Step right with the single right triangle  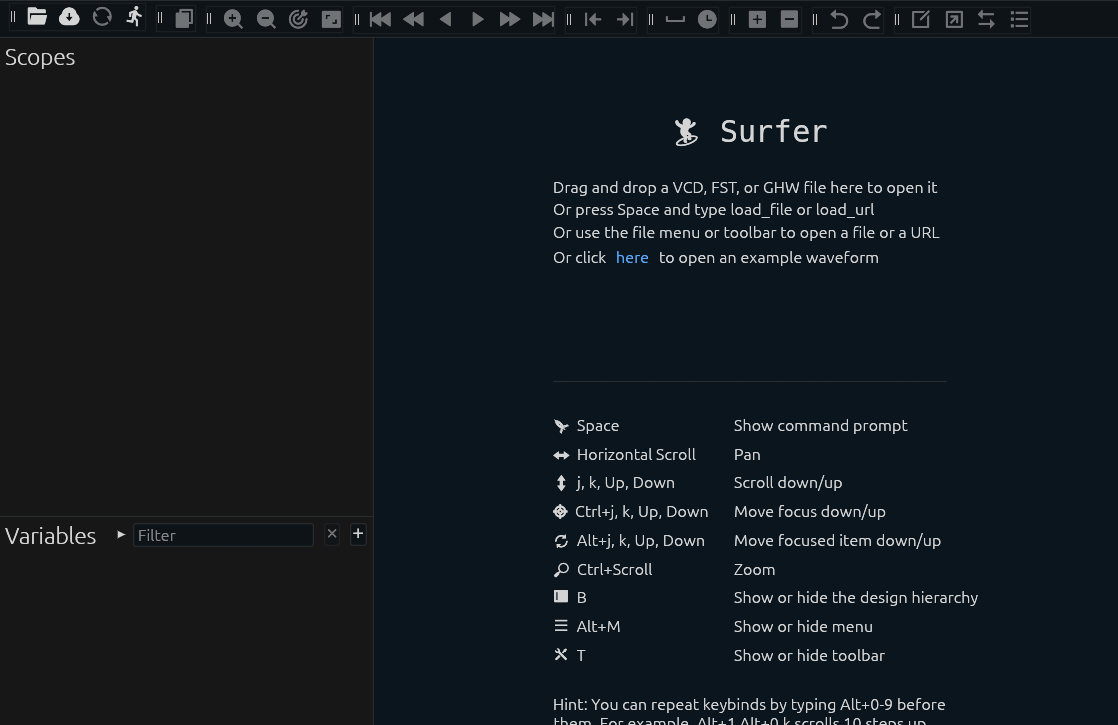[478, 19]
